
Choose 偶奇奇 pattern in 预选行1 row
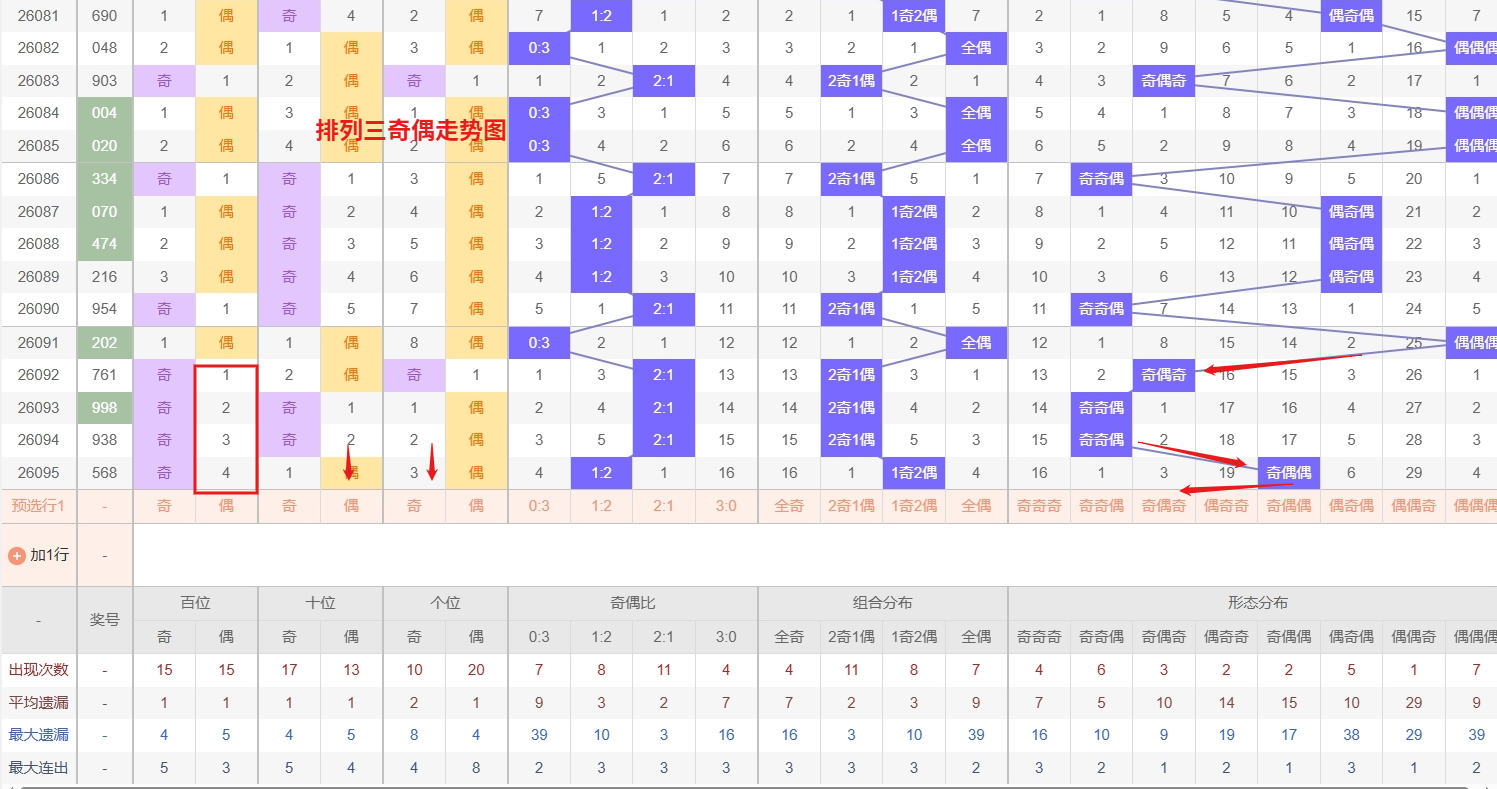pos(1226,506)
